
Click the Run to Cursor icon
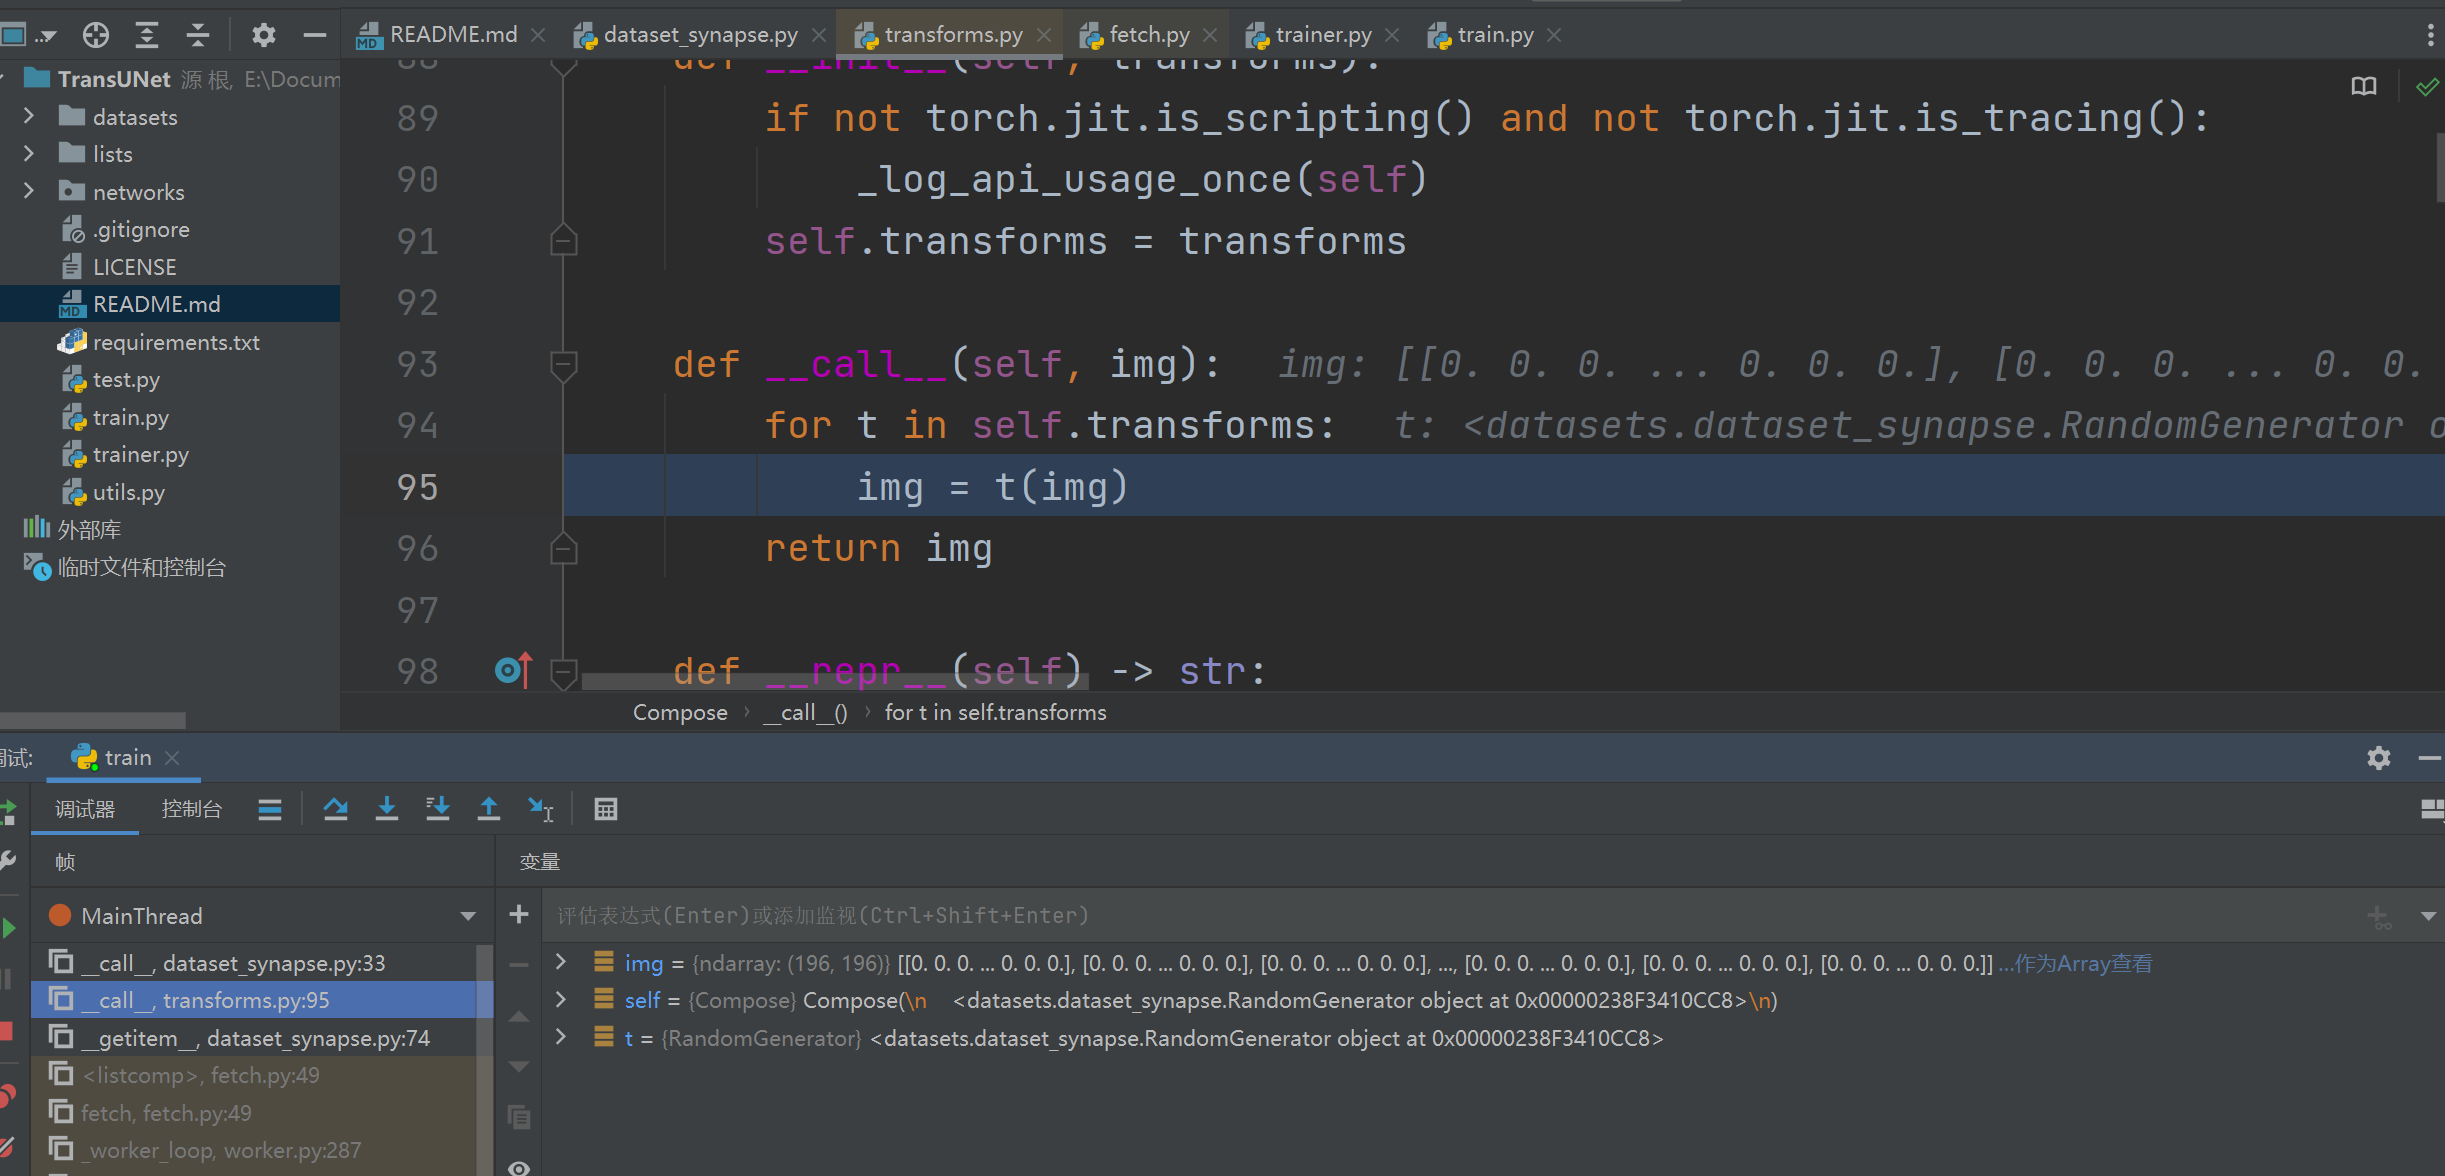click(540, 809)
